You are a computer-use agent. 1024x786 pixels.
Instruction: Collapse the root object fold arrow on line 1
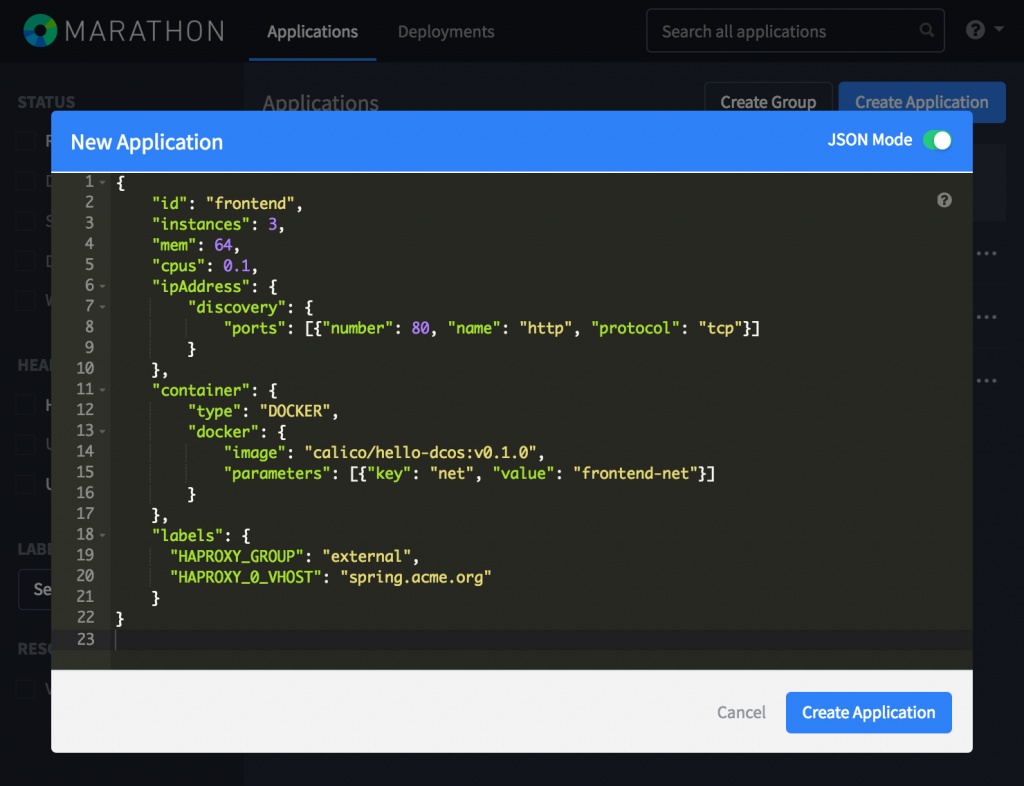tap(103, 182)
